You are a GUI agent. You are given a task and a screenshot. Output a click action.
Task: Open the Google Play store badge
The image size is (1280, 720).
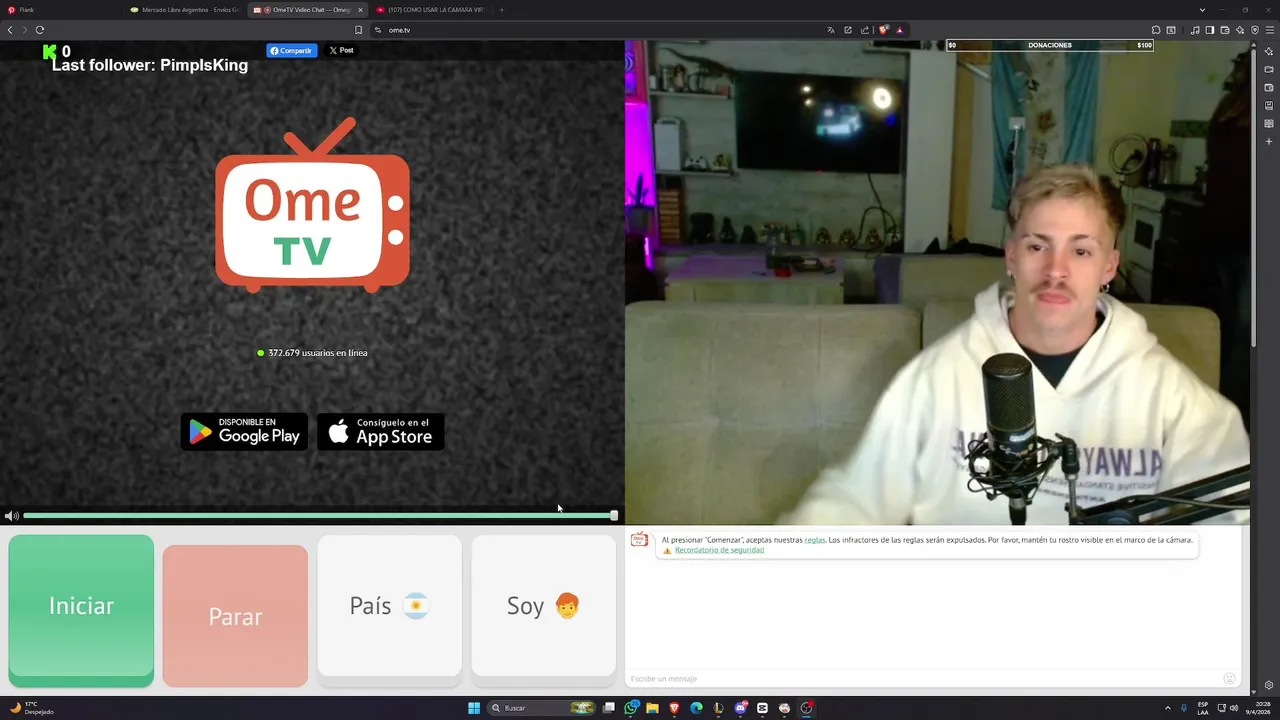point(244,432)
